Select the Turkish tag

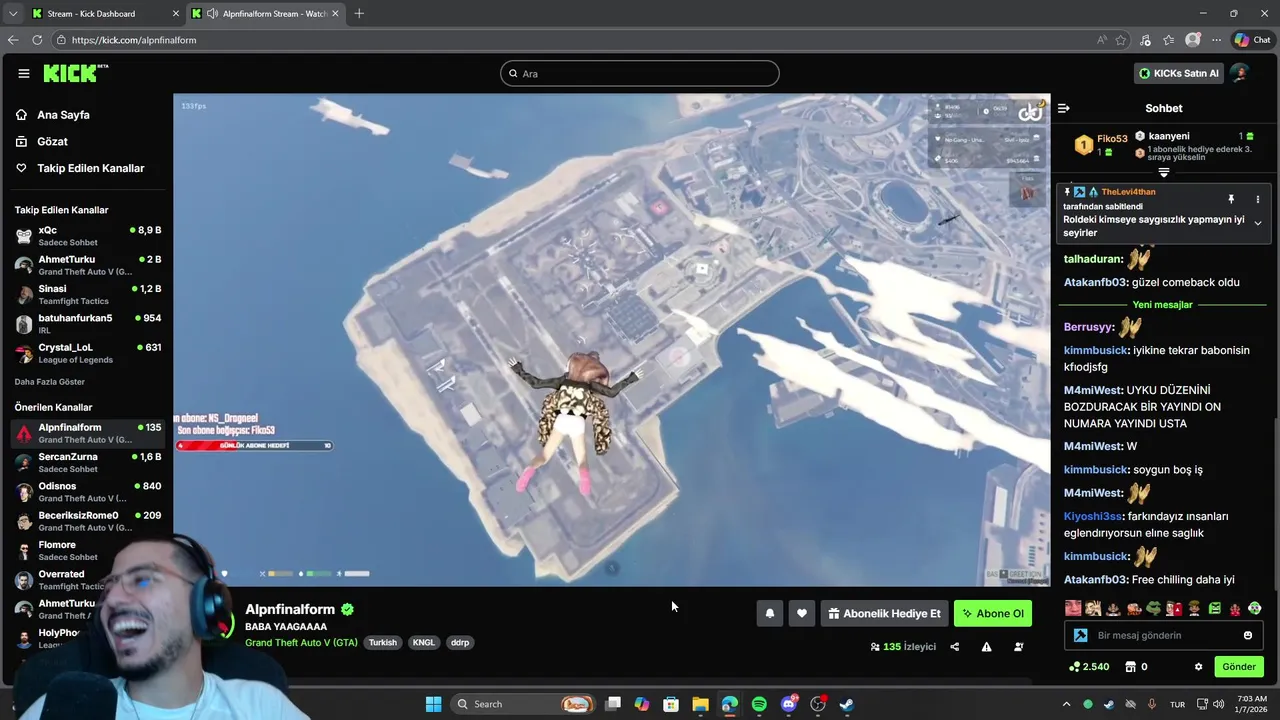(x=383, y=643)
